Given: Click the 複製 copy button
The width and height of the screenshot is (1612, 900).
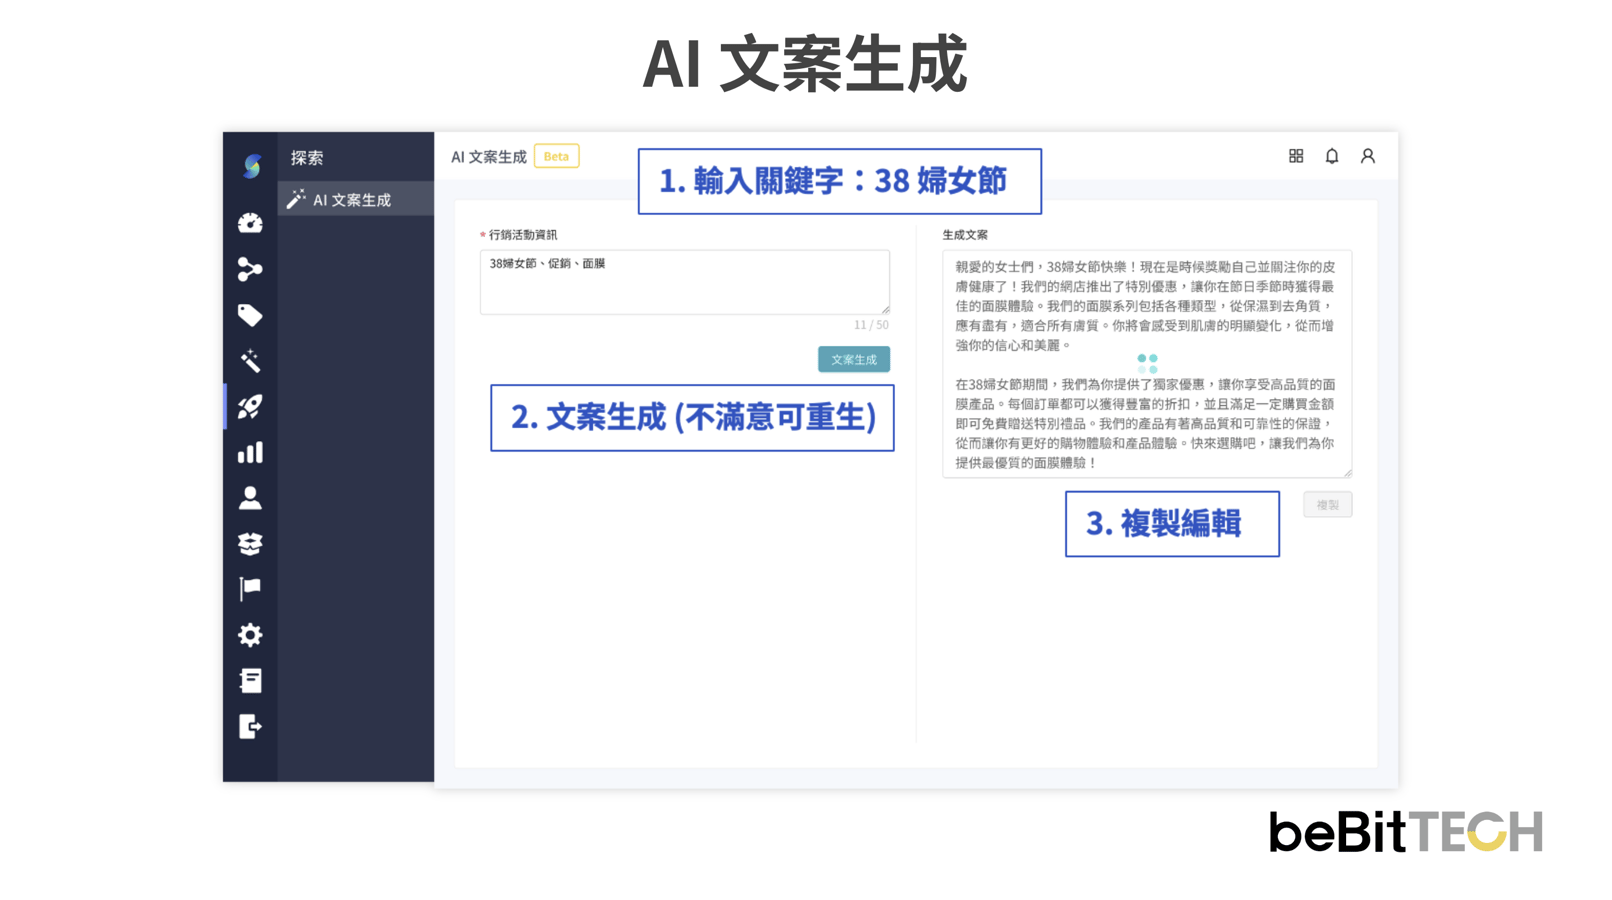Looking at the screenshot, I should 1327,505.
